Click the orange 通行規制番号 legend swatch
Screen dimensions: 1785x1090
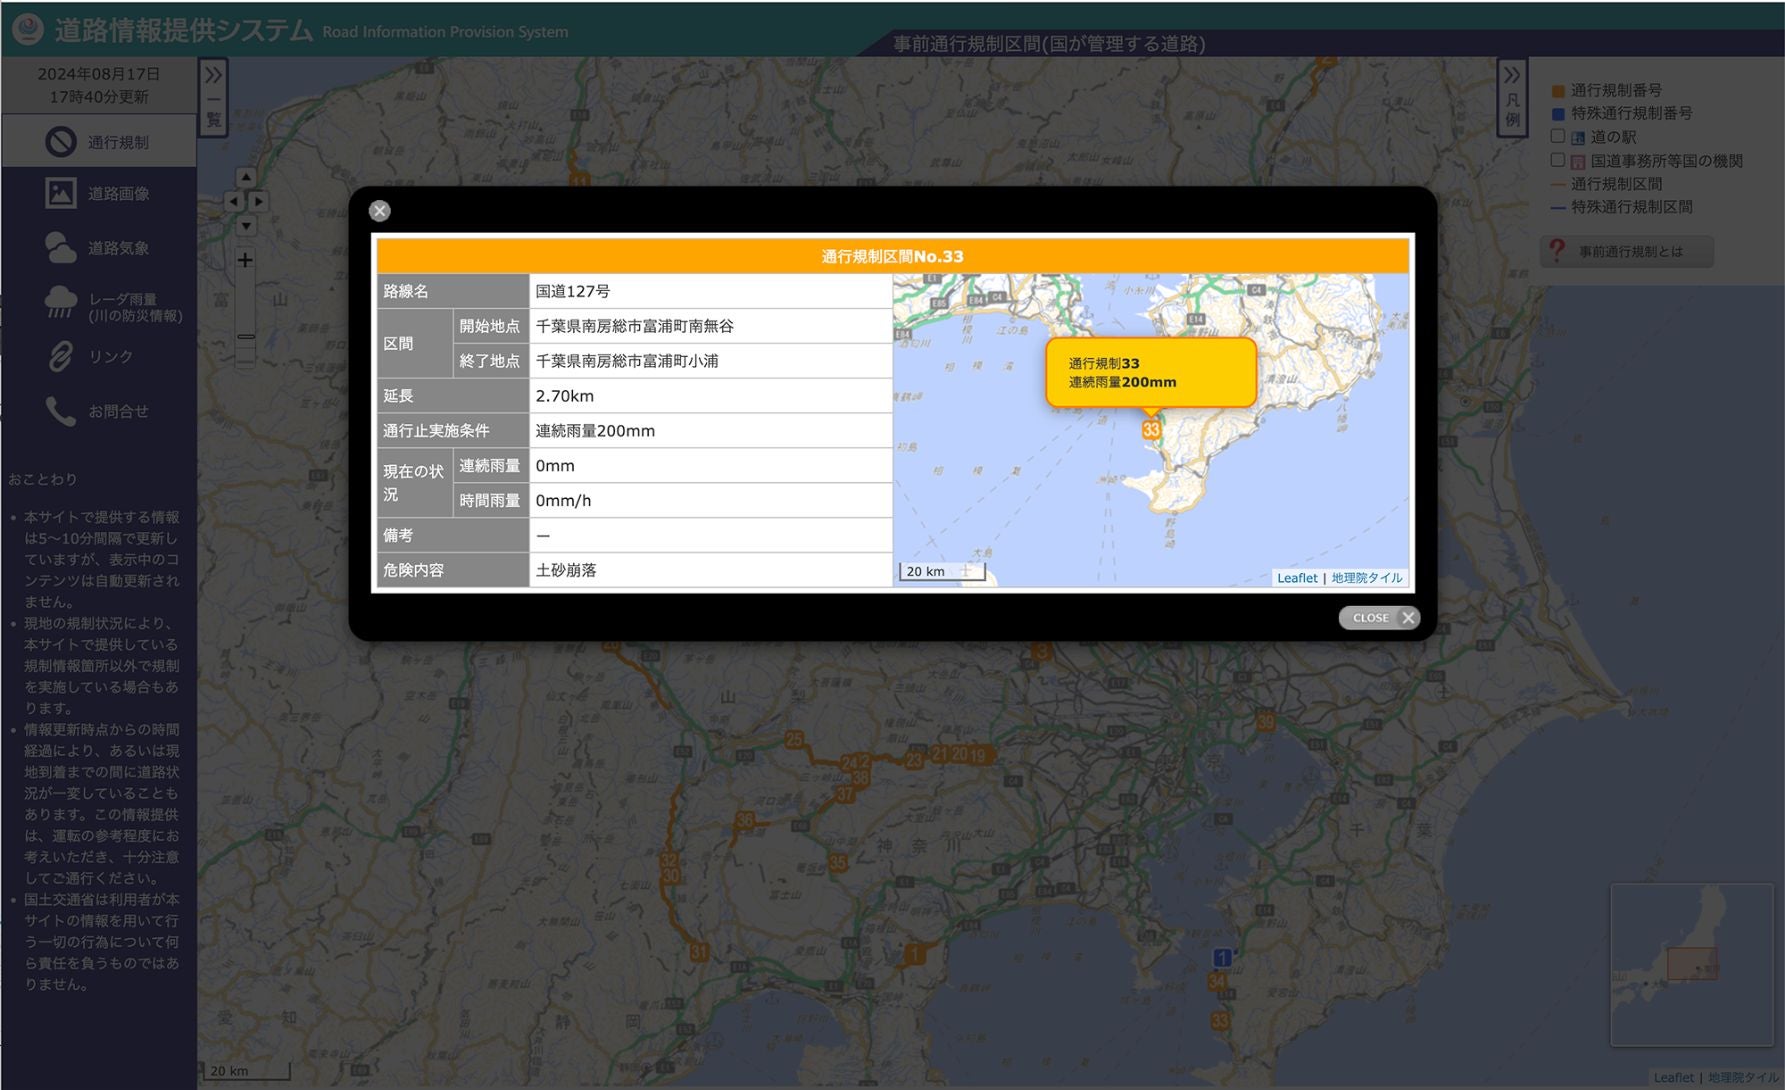click(x=1557, y=91)
